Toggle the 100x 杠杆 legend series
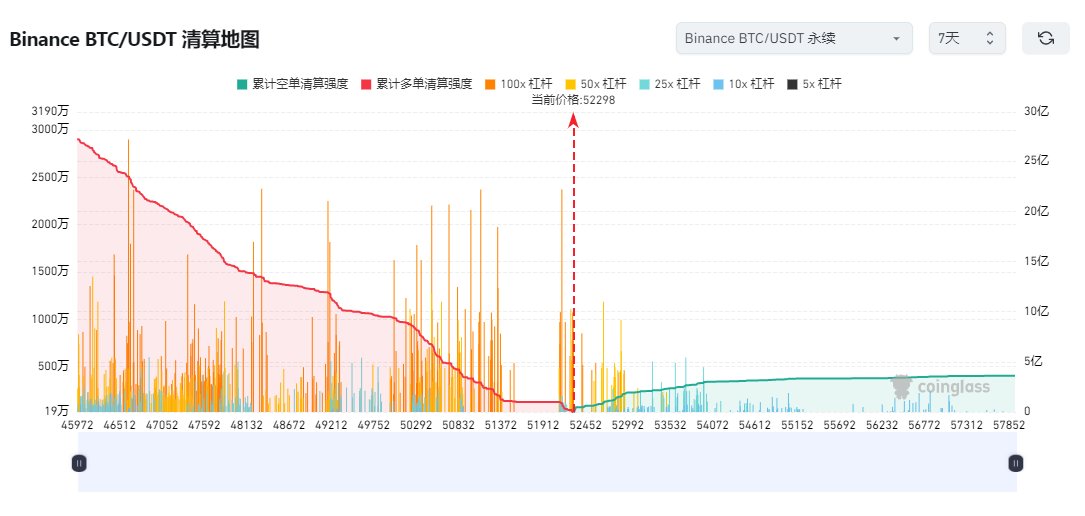Screen dimensions: 1085x516 click(x=518, y=84)
